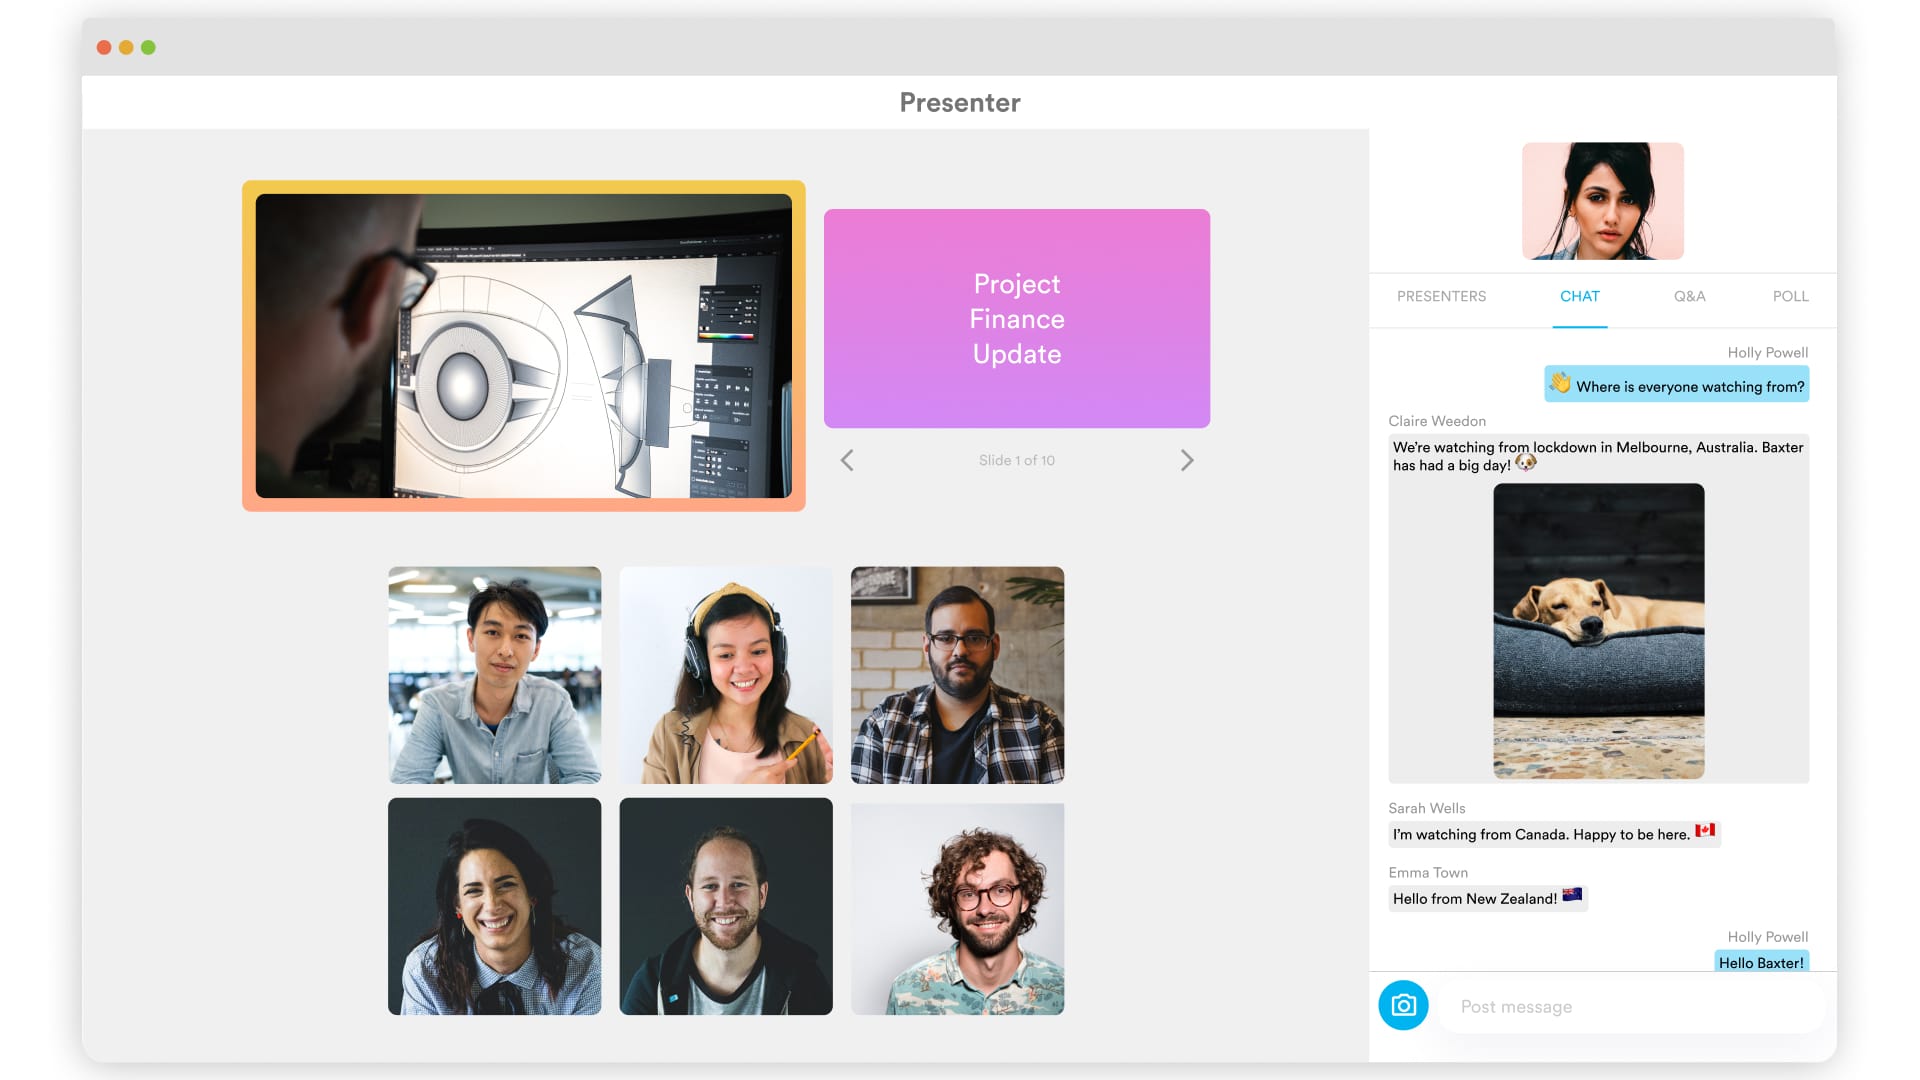Click the camera icon to attach photo
1920x1080 pixels.
click(1403, 1005)
